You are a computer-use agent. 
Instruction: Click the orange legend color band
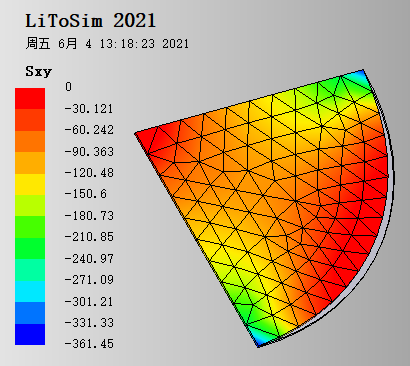point(30,141)
